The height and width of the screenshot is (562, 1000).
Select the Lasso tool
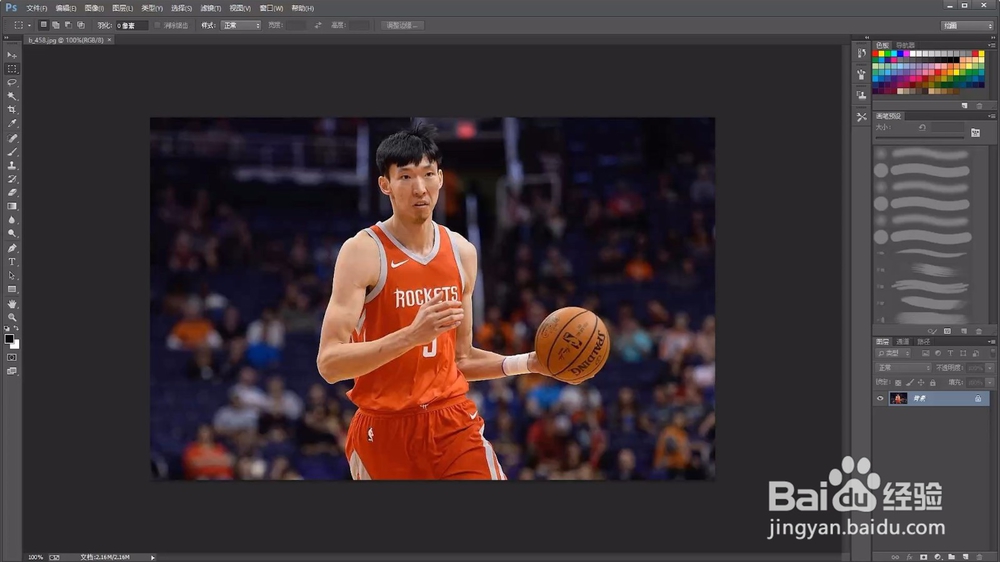(x=11, y=82)
